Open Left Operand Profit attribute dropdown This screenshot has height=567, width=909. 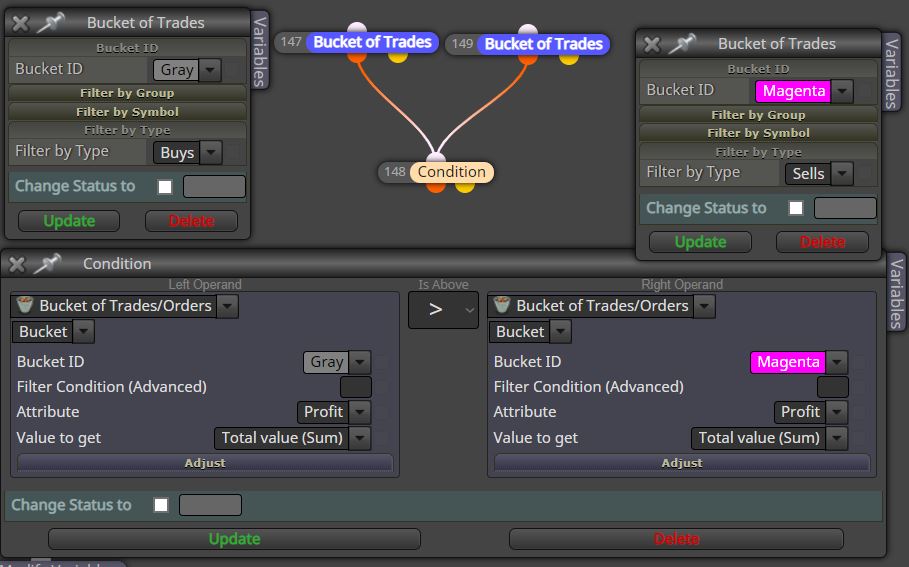pos(360,412)
